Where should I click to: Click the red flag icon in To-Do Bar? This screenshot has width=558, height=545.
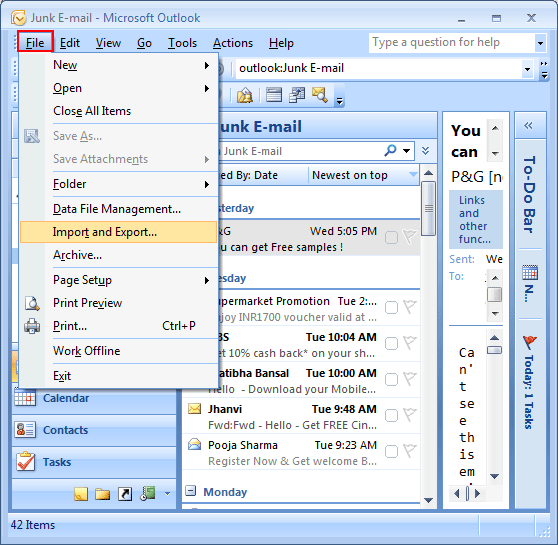click(530, 342)
